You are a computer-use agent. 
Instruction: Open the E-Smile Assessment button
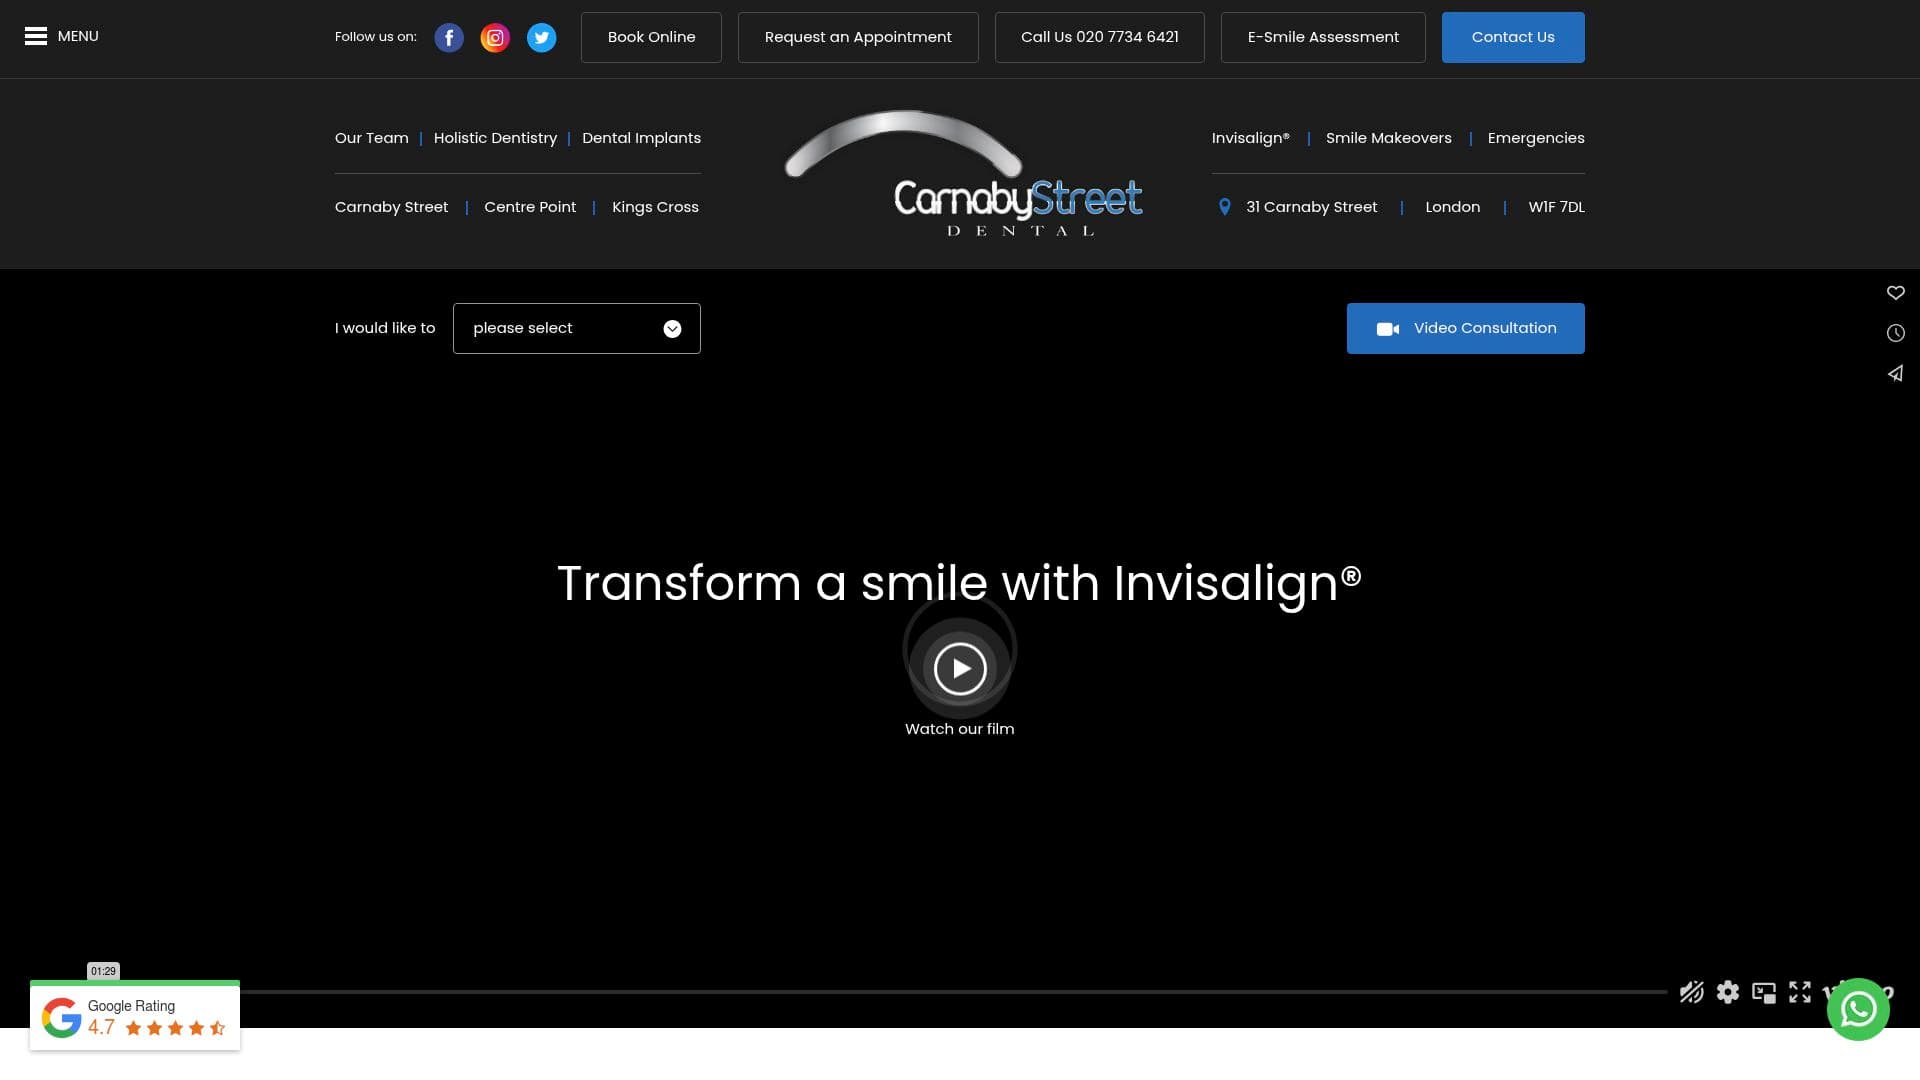[1323, 37]
